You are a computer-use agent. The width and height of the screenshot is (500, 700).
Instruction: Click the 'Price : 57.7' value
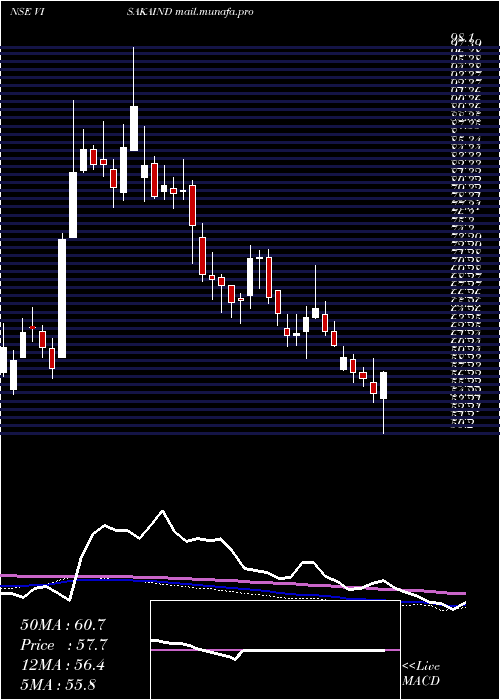click(x=64, y=645)
